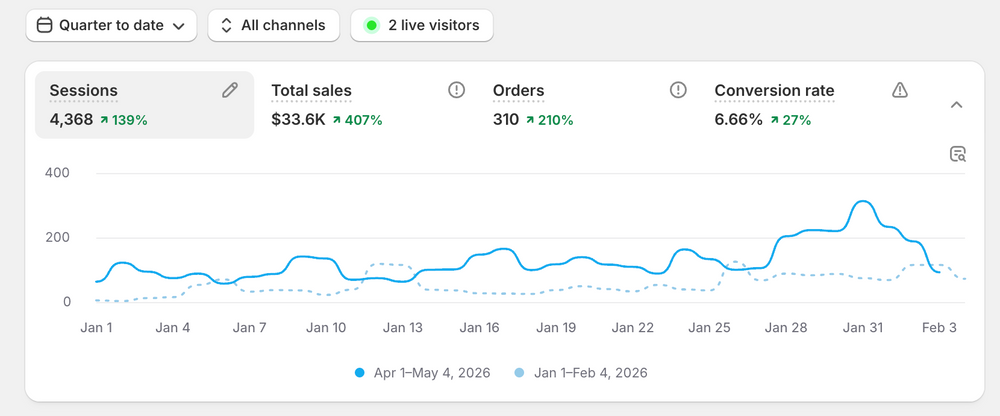The image size is (1000, 416).
Task: Click the 210% orders change
Action: pos(550,120)
